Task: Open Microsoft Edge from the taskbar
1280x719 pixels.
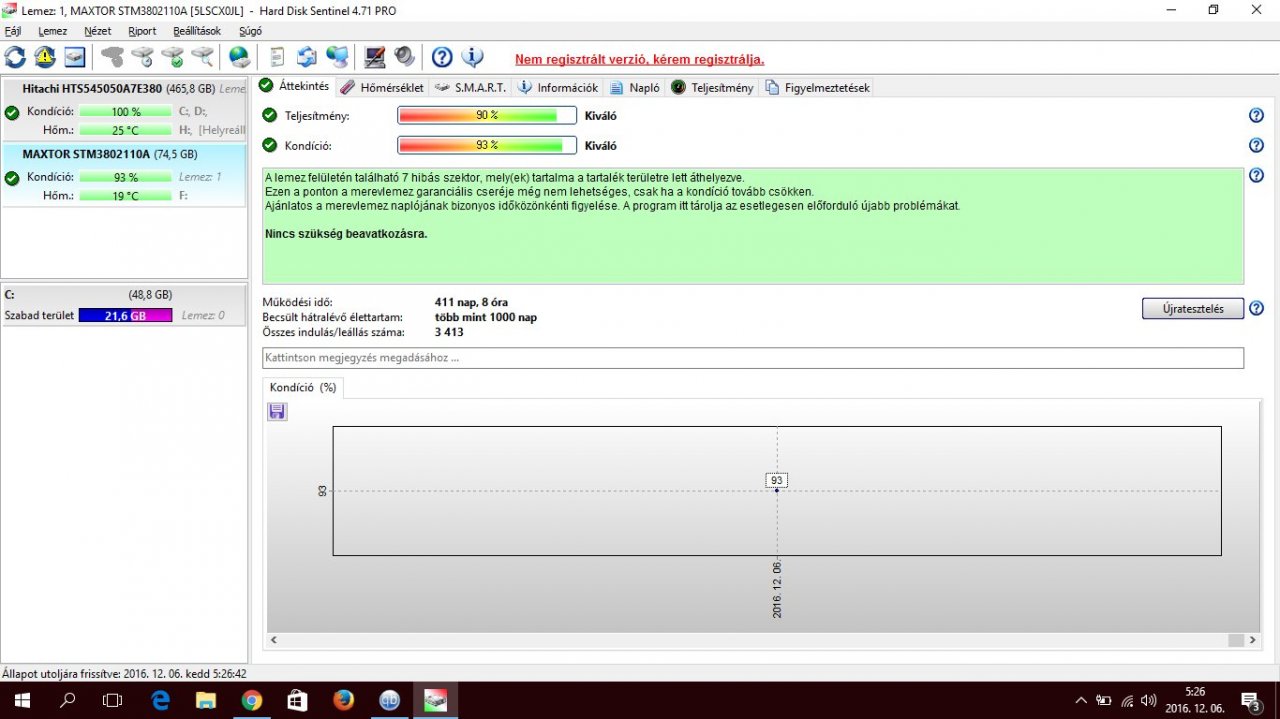Action: tap(161, 700)
